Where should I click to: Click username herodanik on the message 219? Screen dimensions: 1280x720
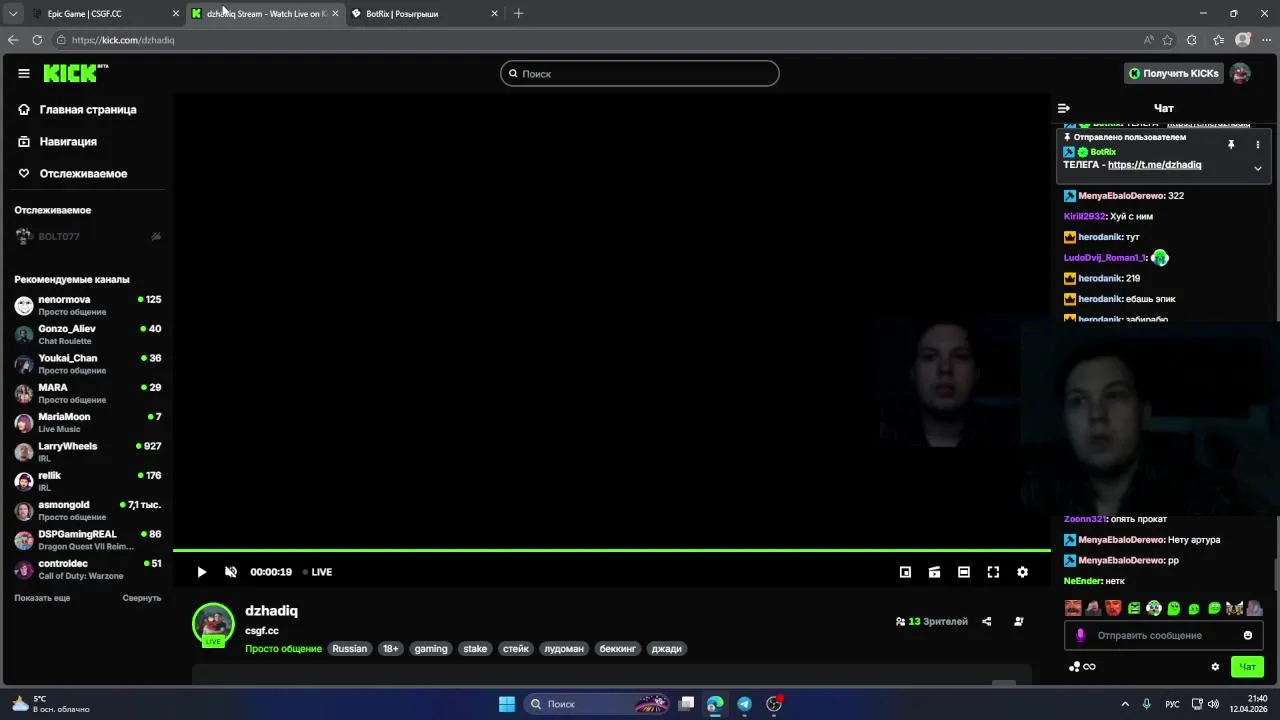1099,279
